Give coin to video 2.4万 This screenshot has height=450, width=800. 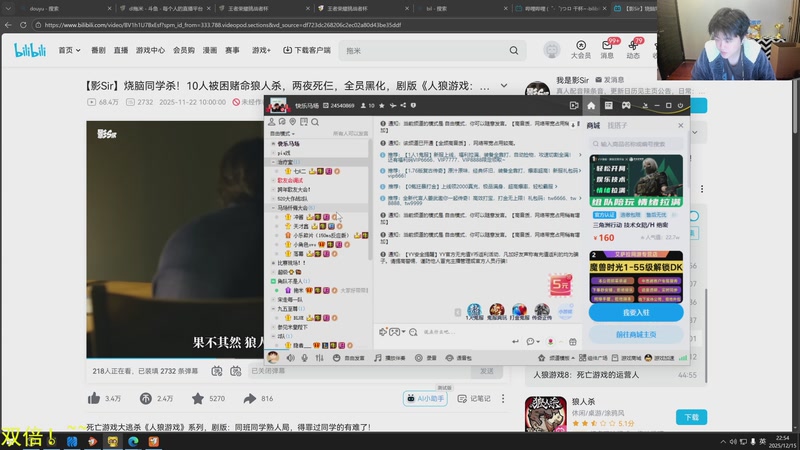pos(156,398)
